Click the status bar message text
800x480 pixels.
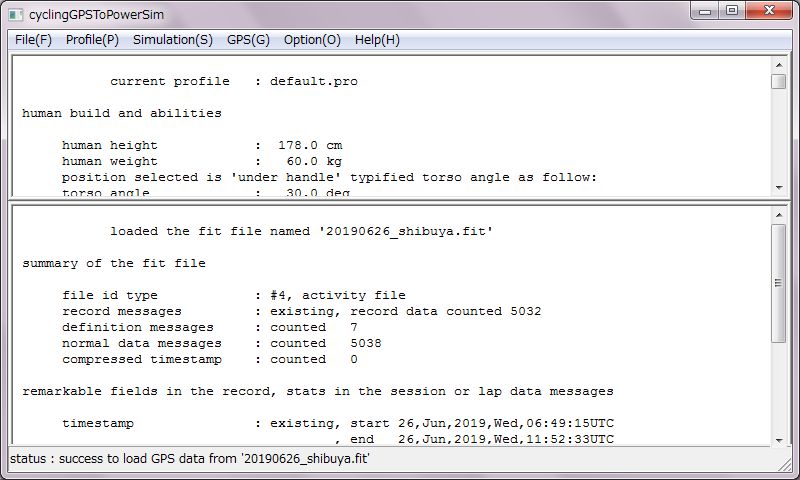pos(189,459)
